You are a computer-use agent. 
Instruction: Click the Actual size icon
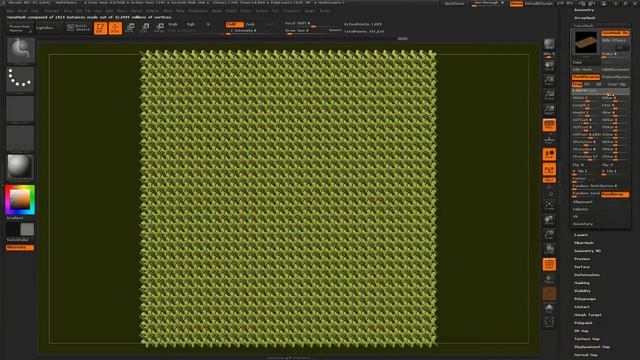pyautogui.click(x=549, y=95)
